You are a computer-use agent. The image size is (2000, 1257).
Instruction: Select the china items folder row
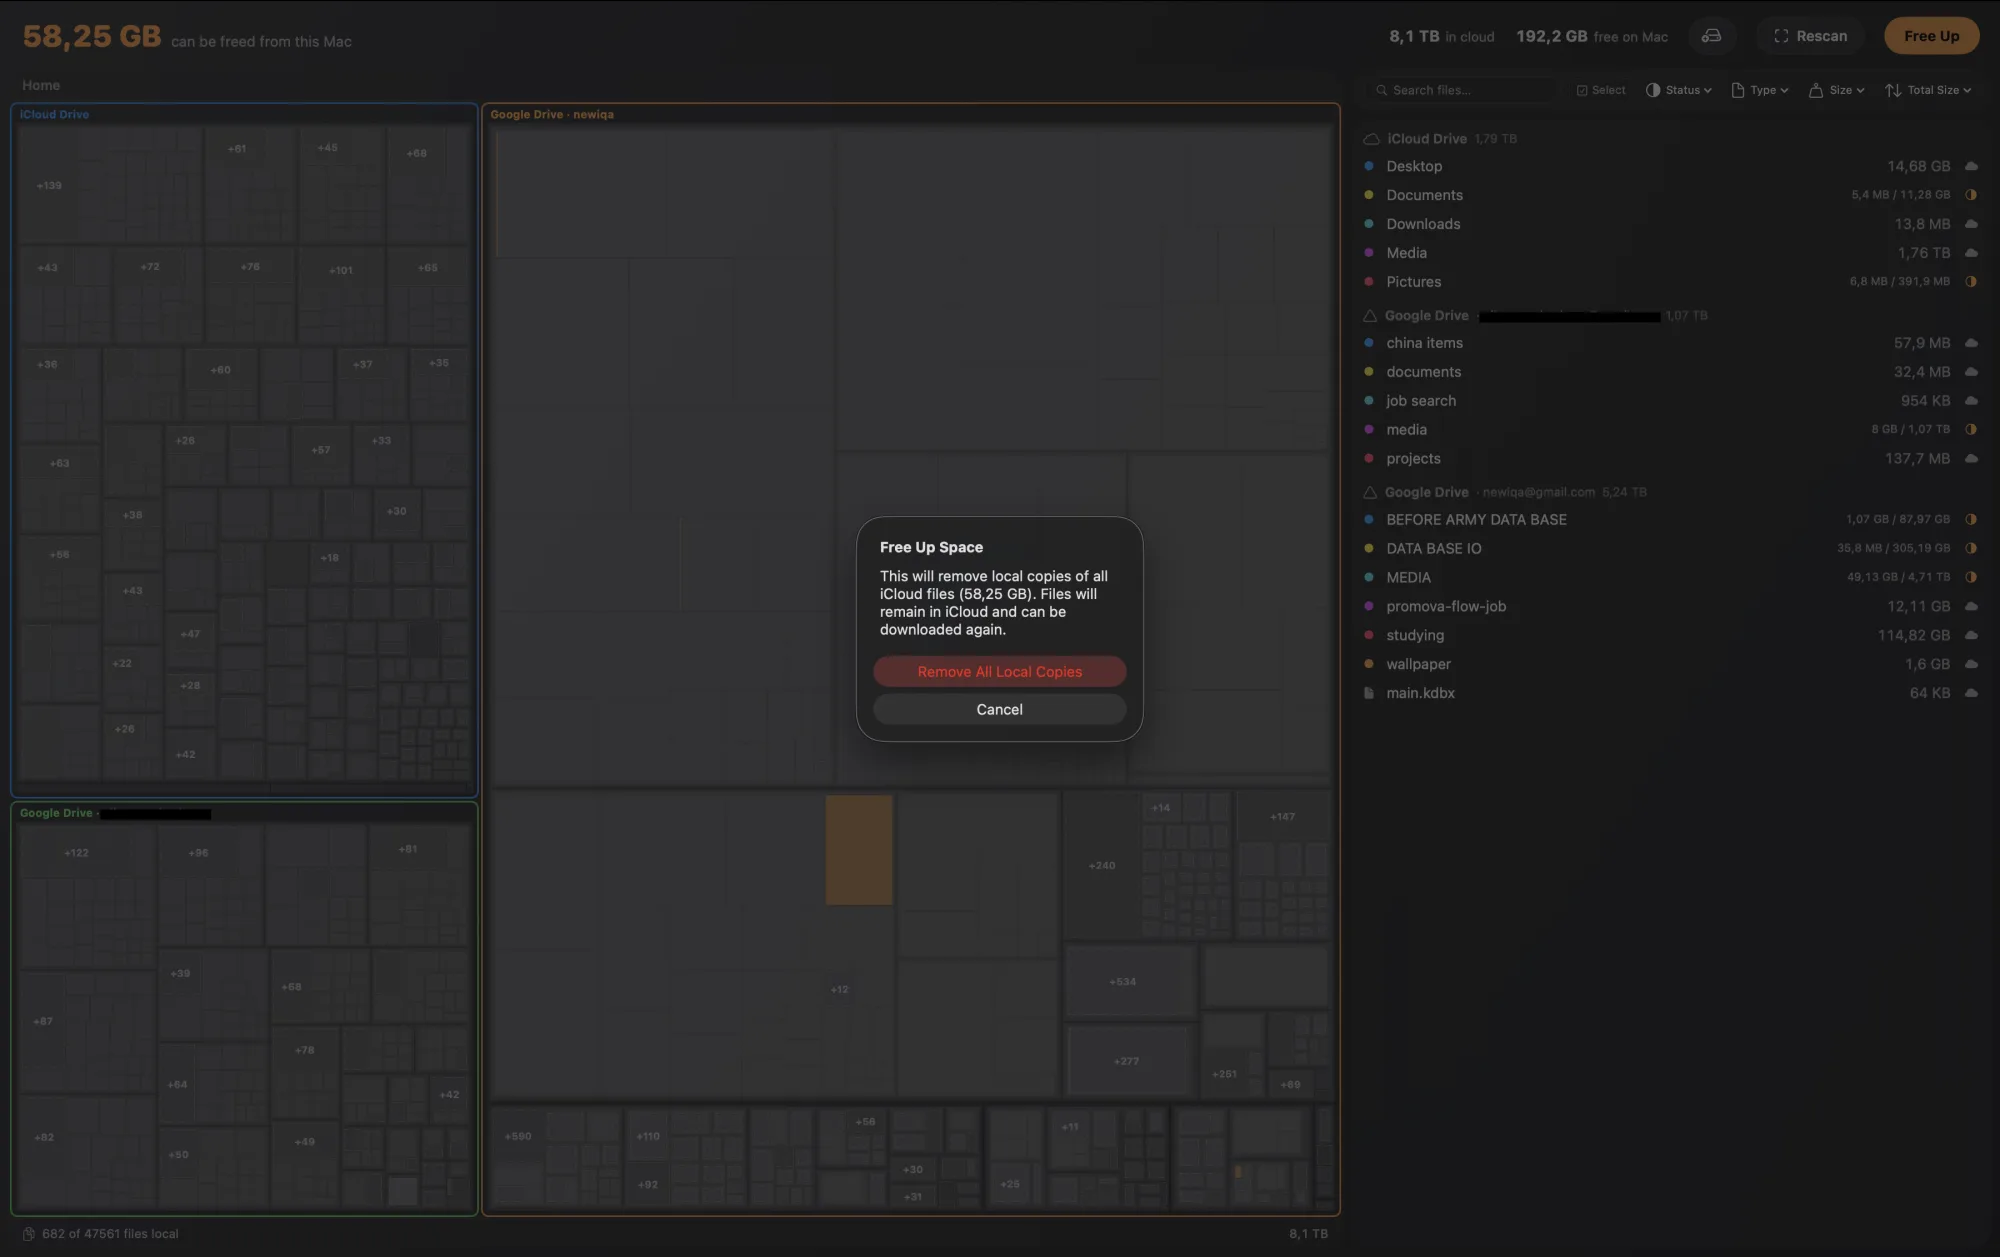pyautogui.click(x=1671, y=343)
